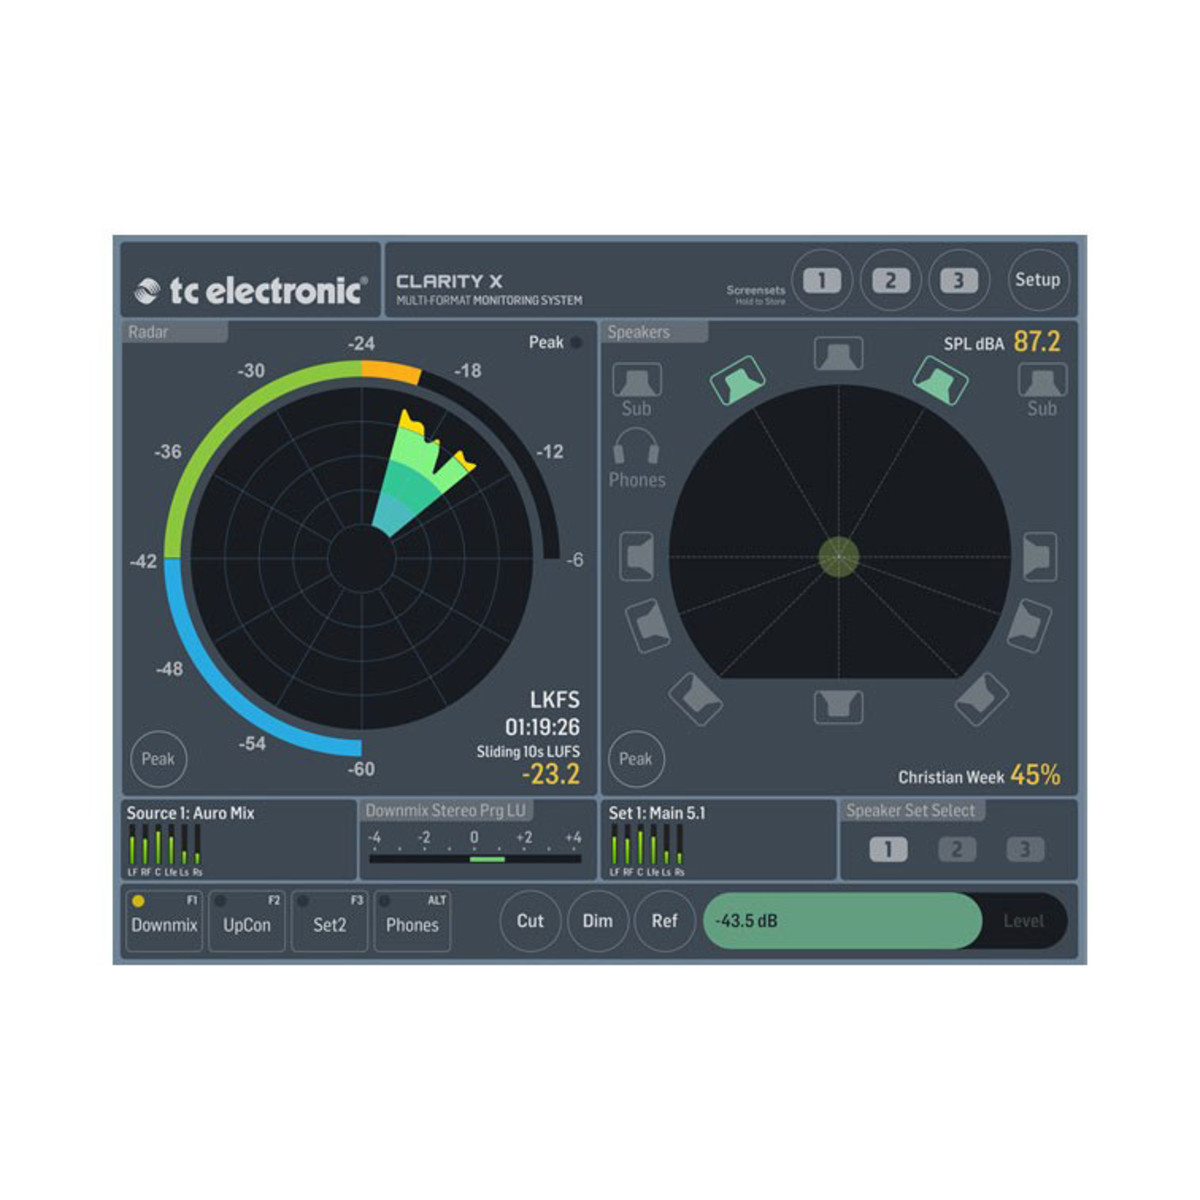Mute the active front right speaker
Screen dimensions: 1200x1200
(x=940, y=381)
